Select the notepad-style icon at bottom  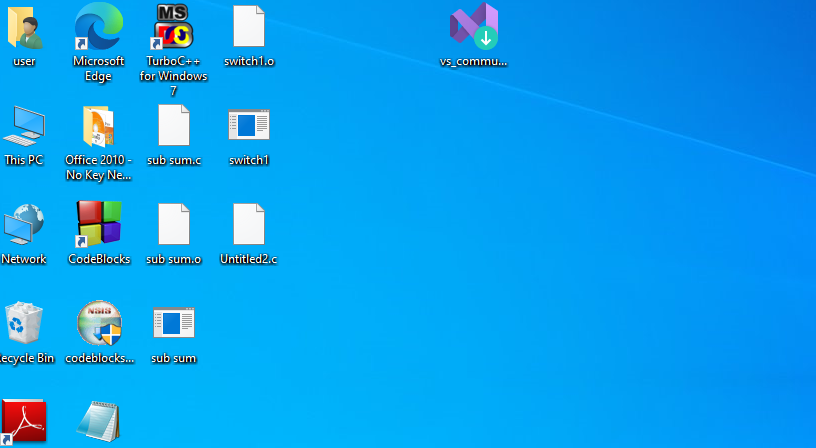pyautogui.click(x=99, y=423)
